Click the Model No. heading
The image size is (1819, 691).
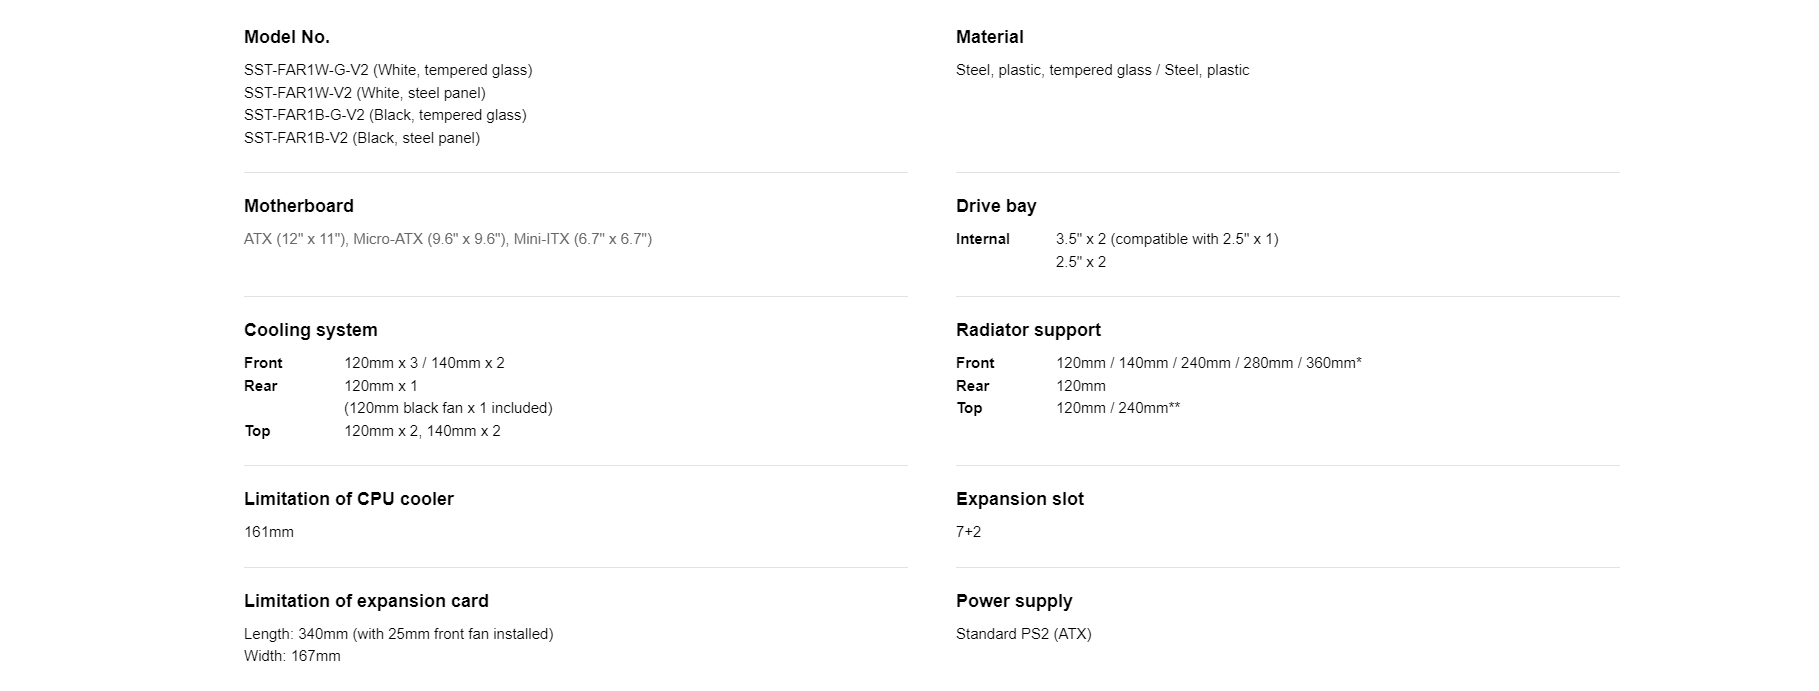pos(287,37)
